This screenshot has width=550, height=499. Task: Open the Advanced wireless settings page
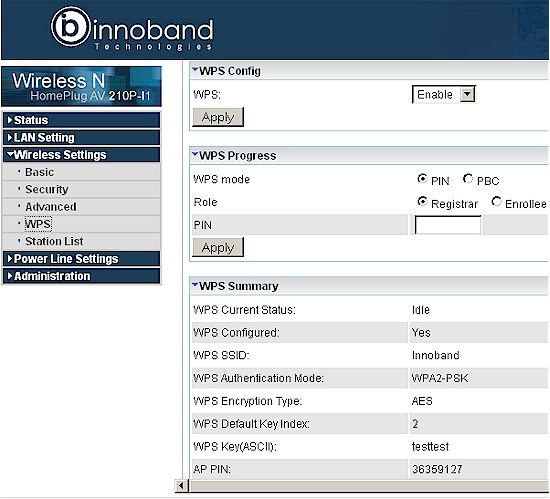[x=51, y=207]
